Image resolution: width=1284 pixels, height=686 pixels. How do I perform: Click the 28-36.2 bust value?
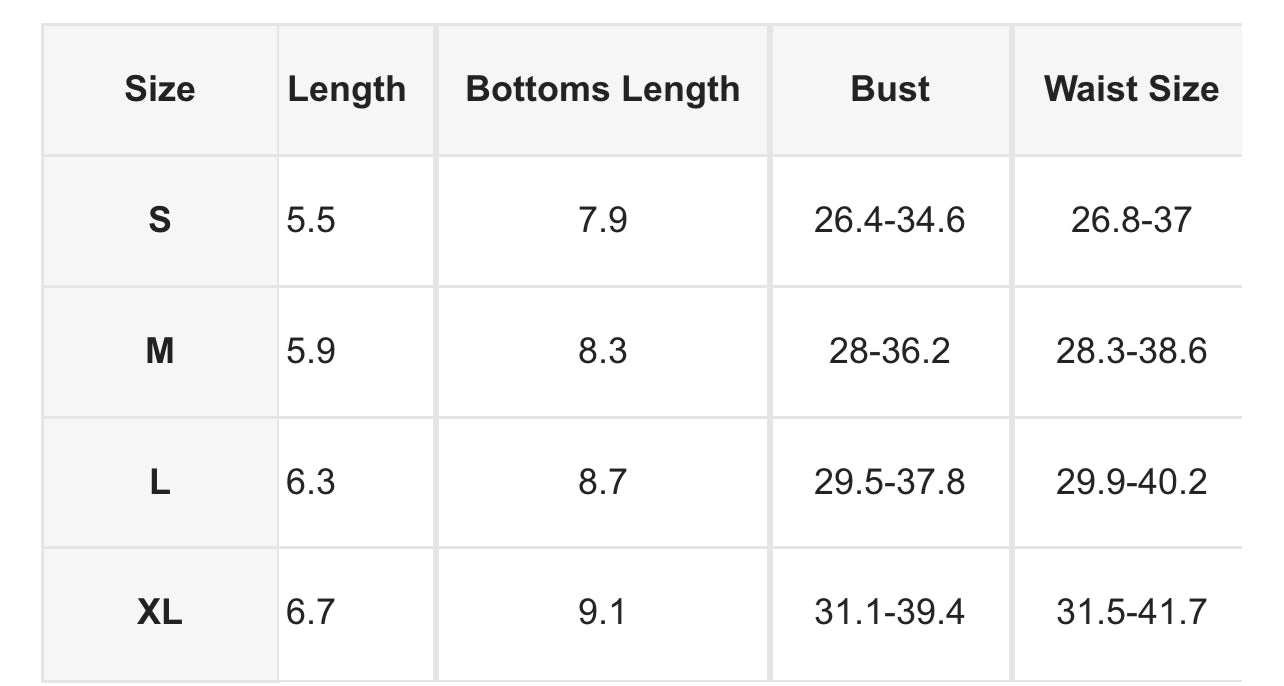[890, 351]
